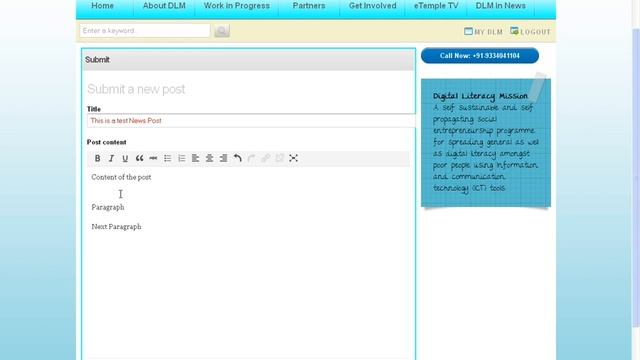Apply strikethrough from the editor toolbar

click(153, 158)
